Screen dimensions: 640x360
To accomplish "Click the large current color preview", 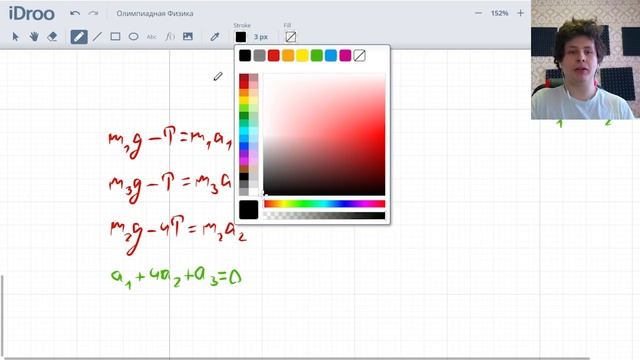I will 249,210.
